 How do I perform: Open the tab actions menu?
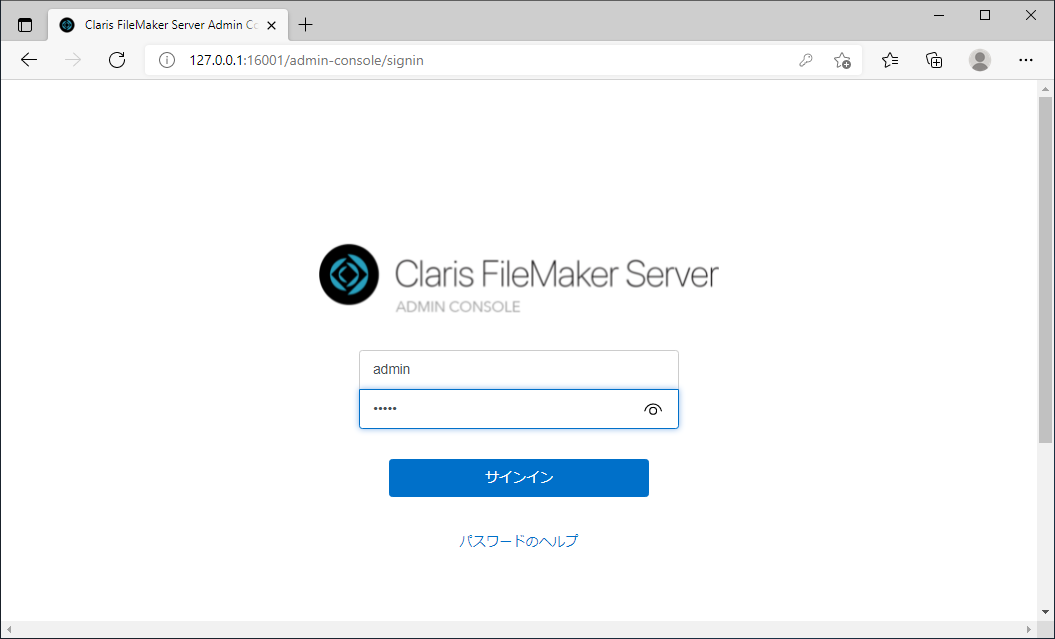click(25, 25)
